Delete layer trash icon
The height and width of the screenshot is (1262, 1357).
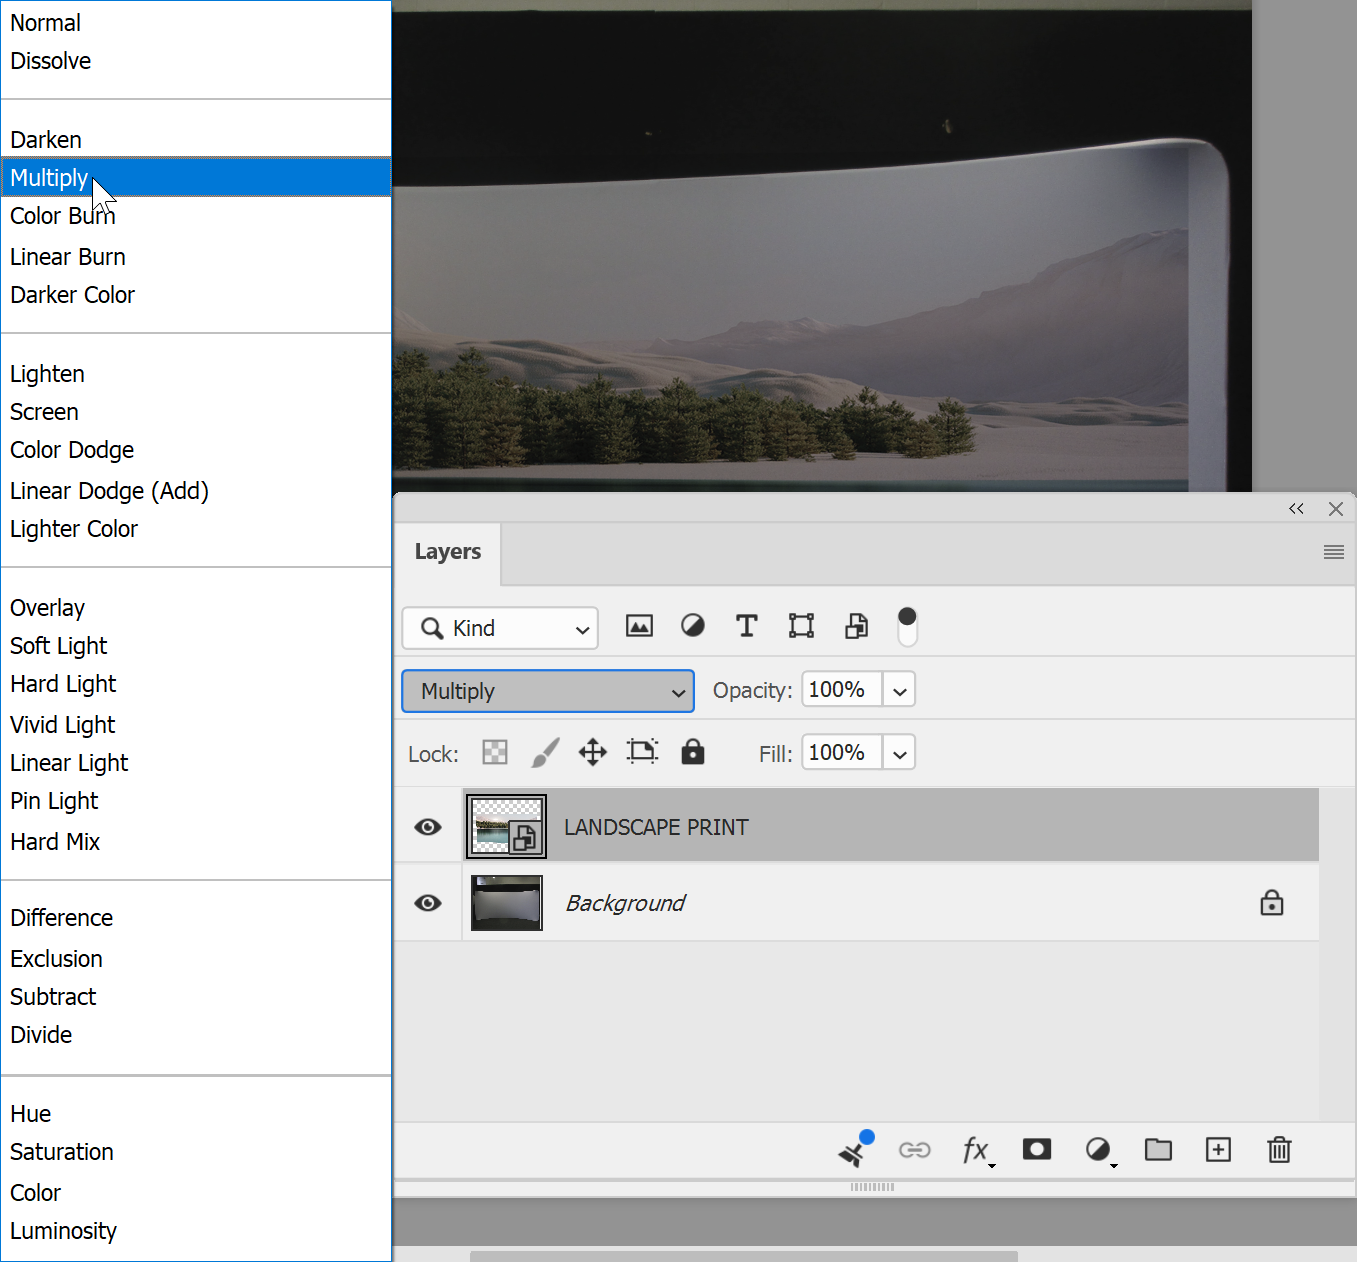[x=1279, y=1150]
